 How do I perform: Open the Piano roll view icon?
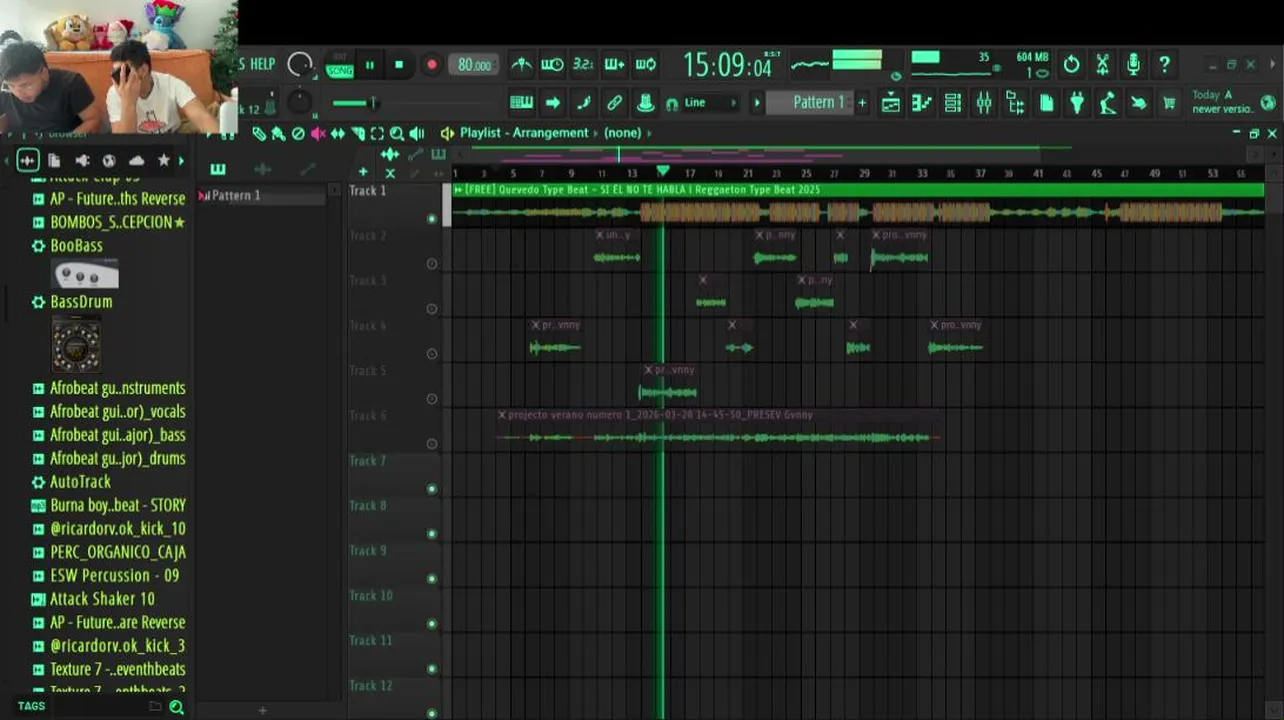(922, 103)
